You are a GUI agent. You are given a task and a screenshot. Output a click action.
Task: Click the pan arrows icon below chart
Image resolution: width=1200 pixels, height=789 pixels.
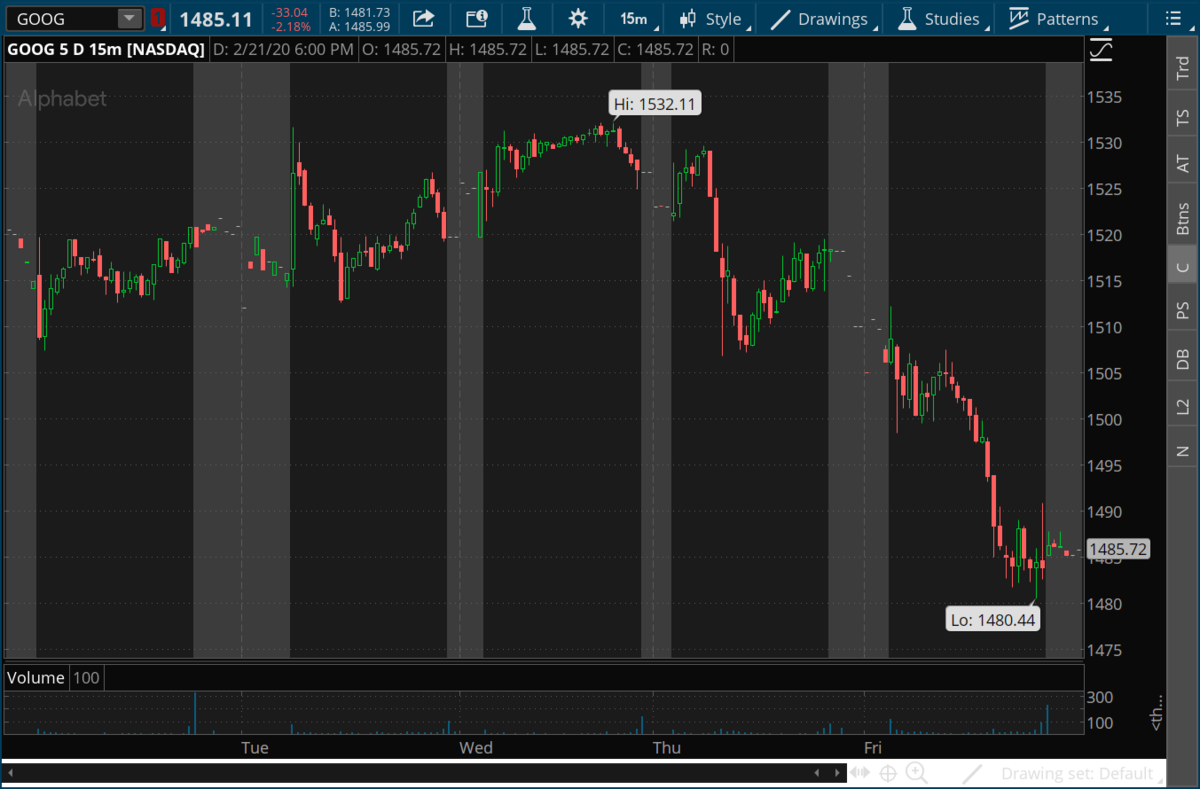click(860, 773)
